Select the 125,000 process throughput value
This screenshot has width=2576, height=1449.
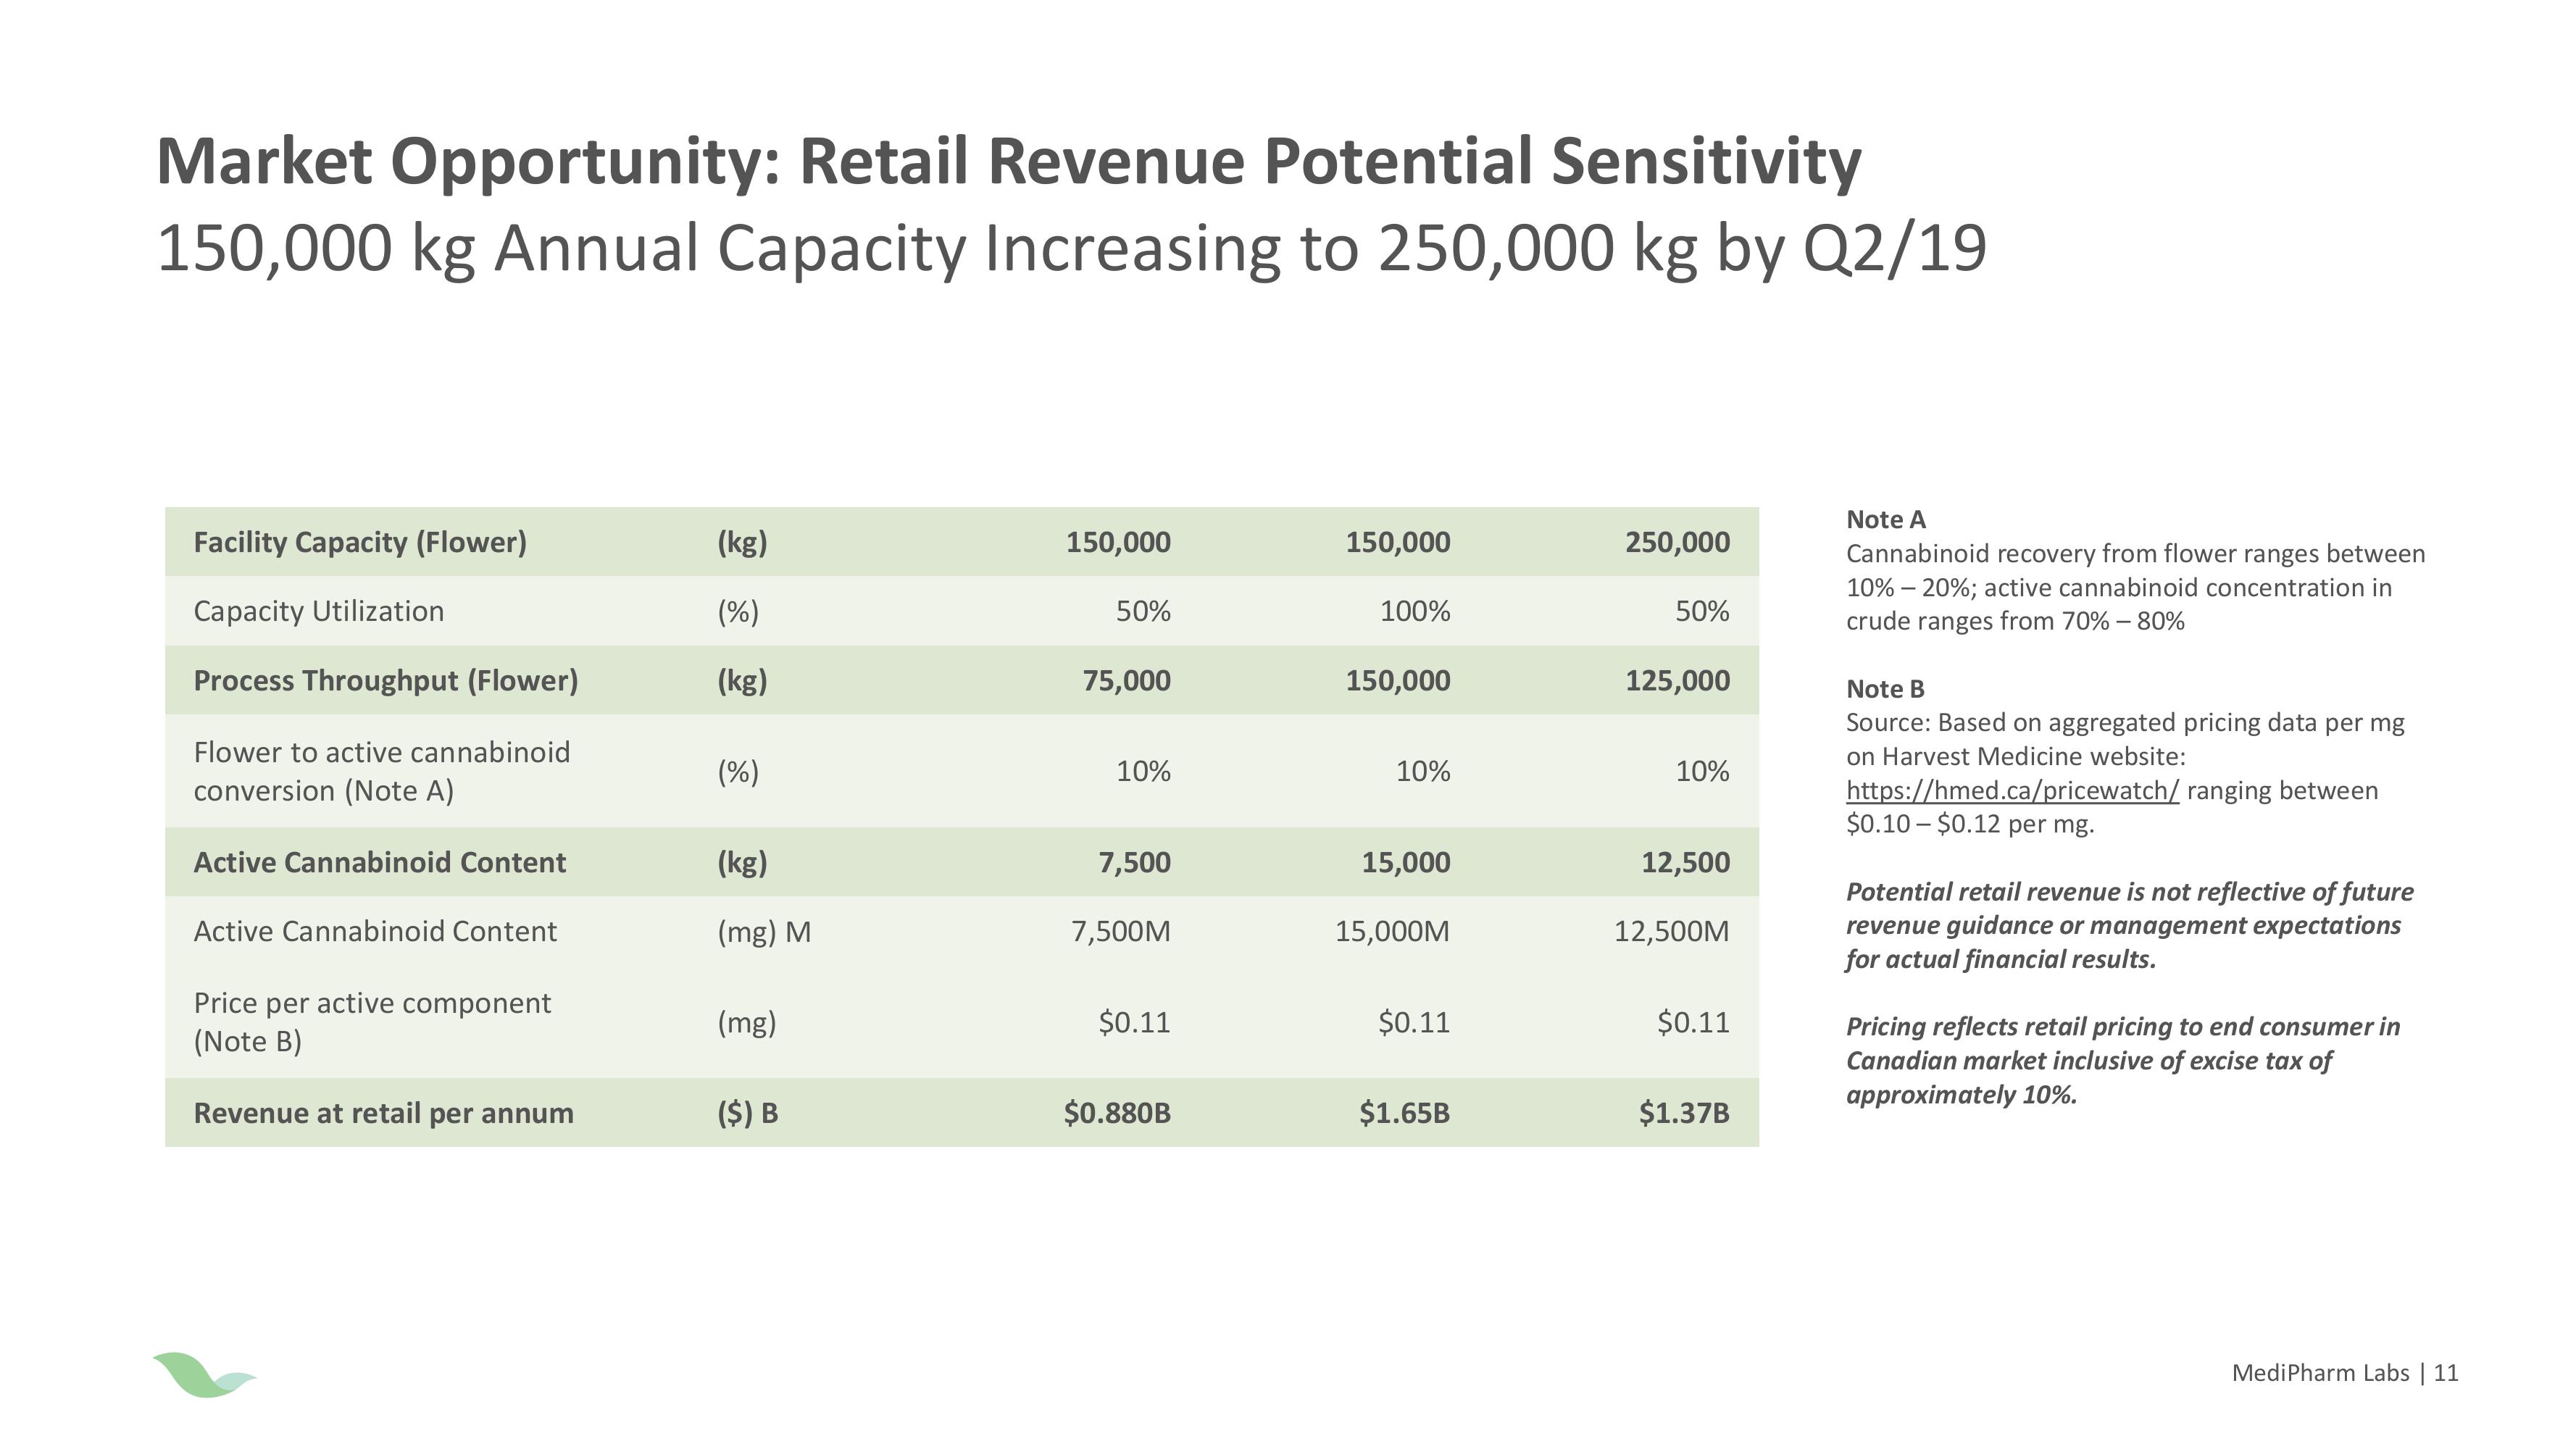pyautogui.click(x=1677, y=680)
